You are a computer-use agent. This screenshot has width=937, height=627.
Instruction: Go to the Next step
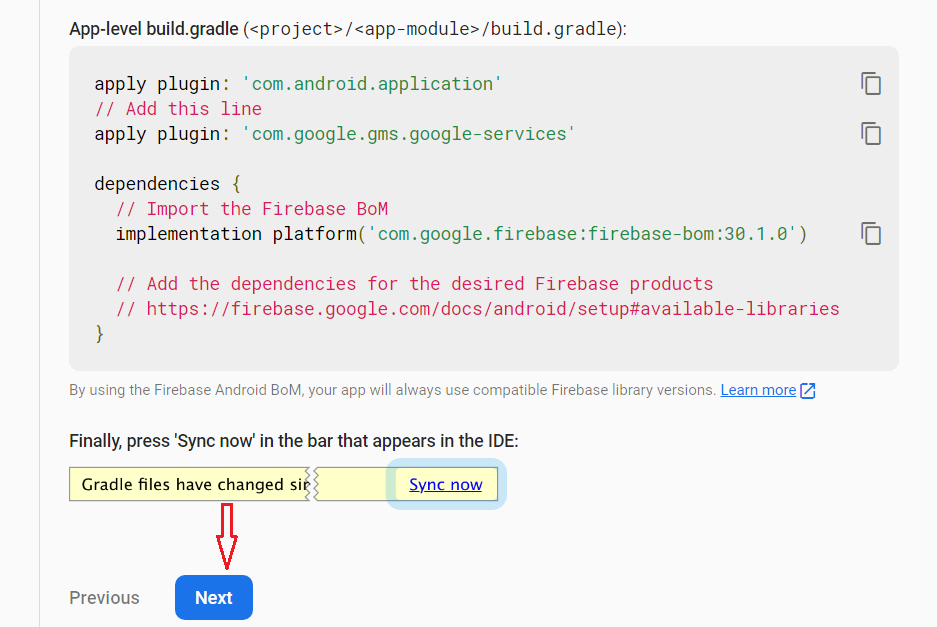point(213,598)
